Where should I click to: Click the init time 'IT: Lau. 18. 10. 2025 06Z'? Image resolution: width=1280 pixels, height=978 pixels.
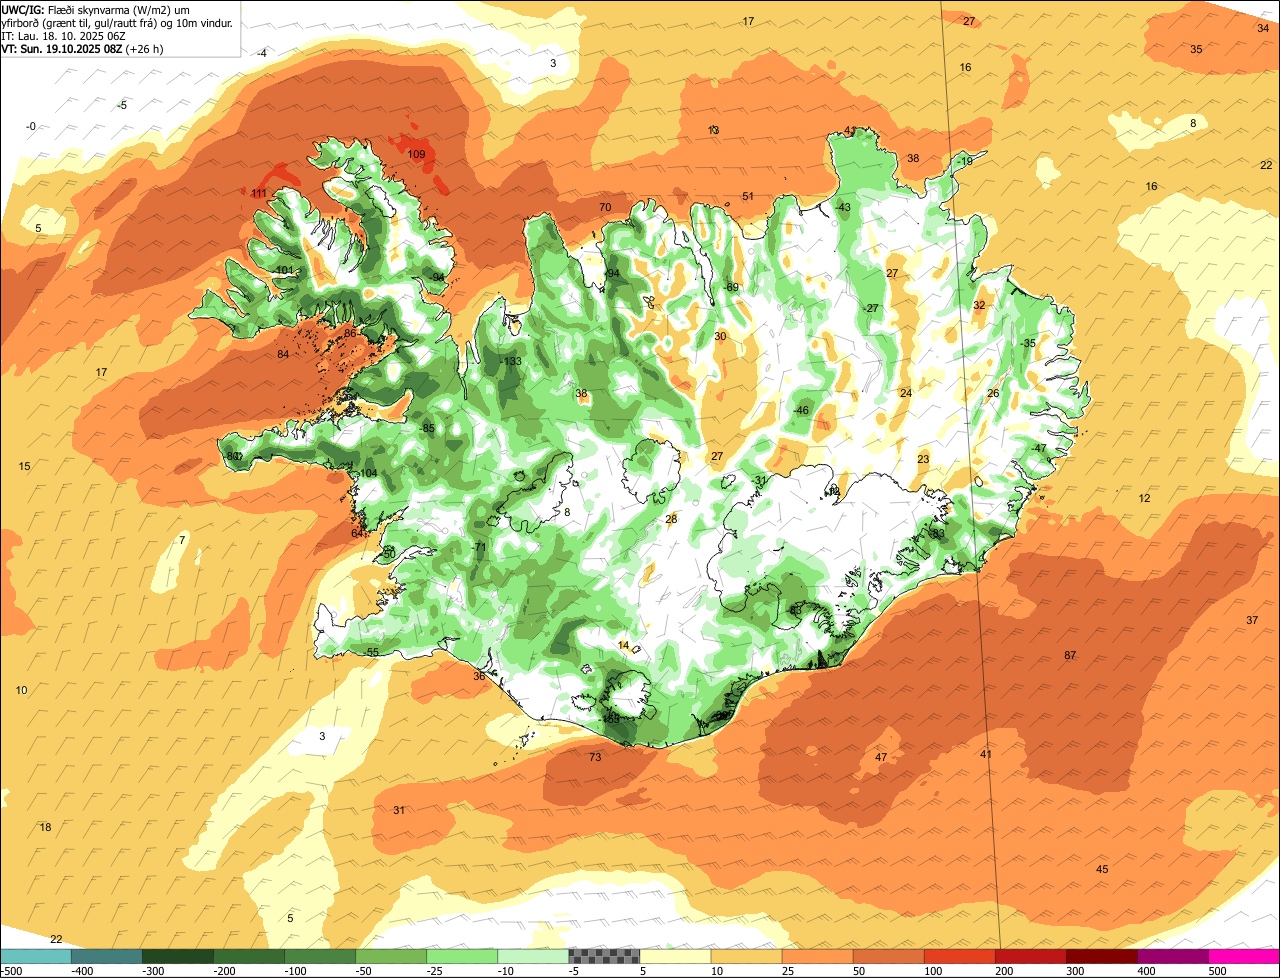point(63,35)
